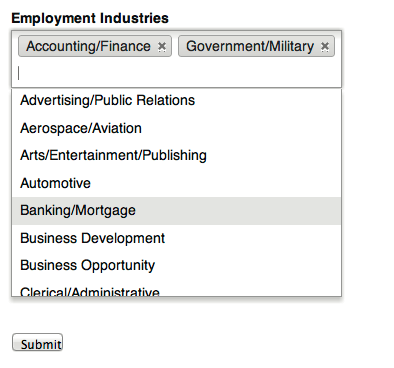This screenshot has height=368, width=394.
Task: Select Business Development from the list
Action: coord(177,238)
